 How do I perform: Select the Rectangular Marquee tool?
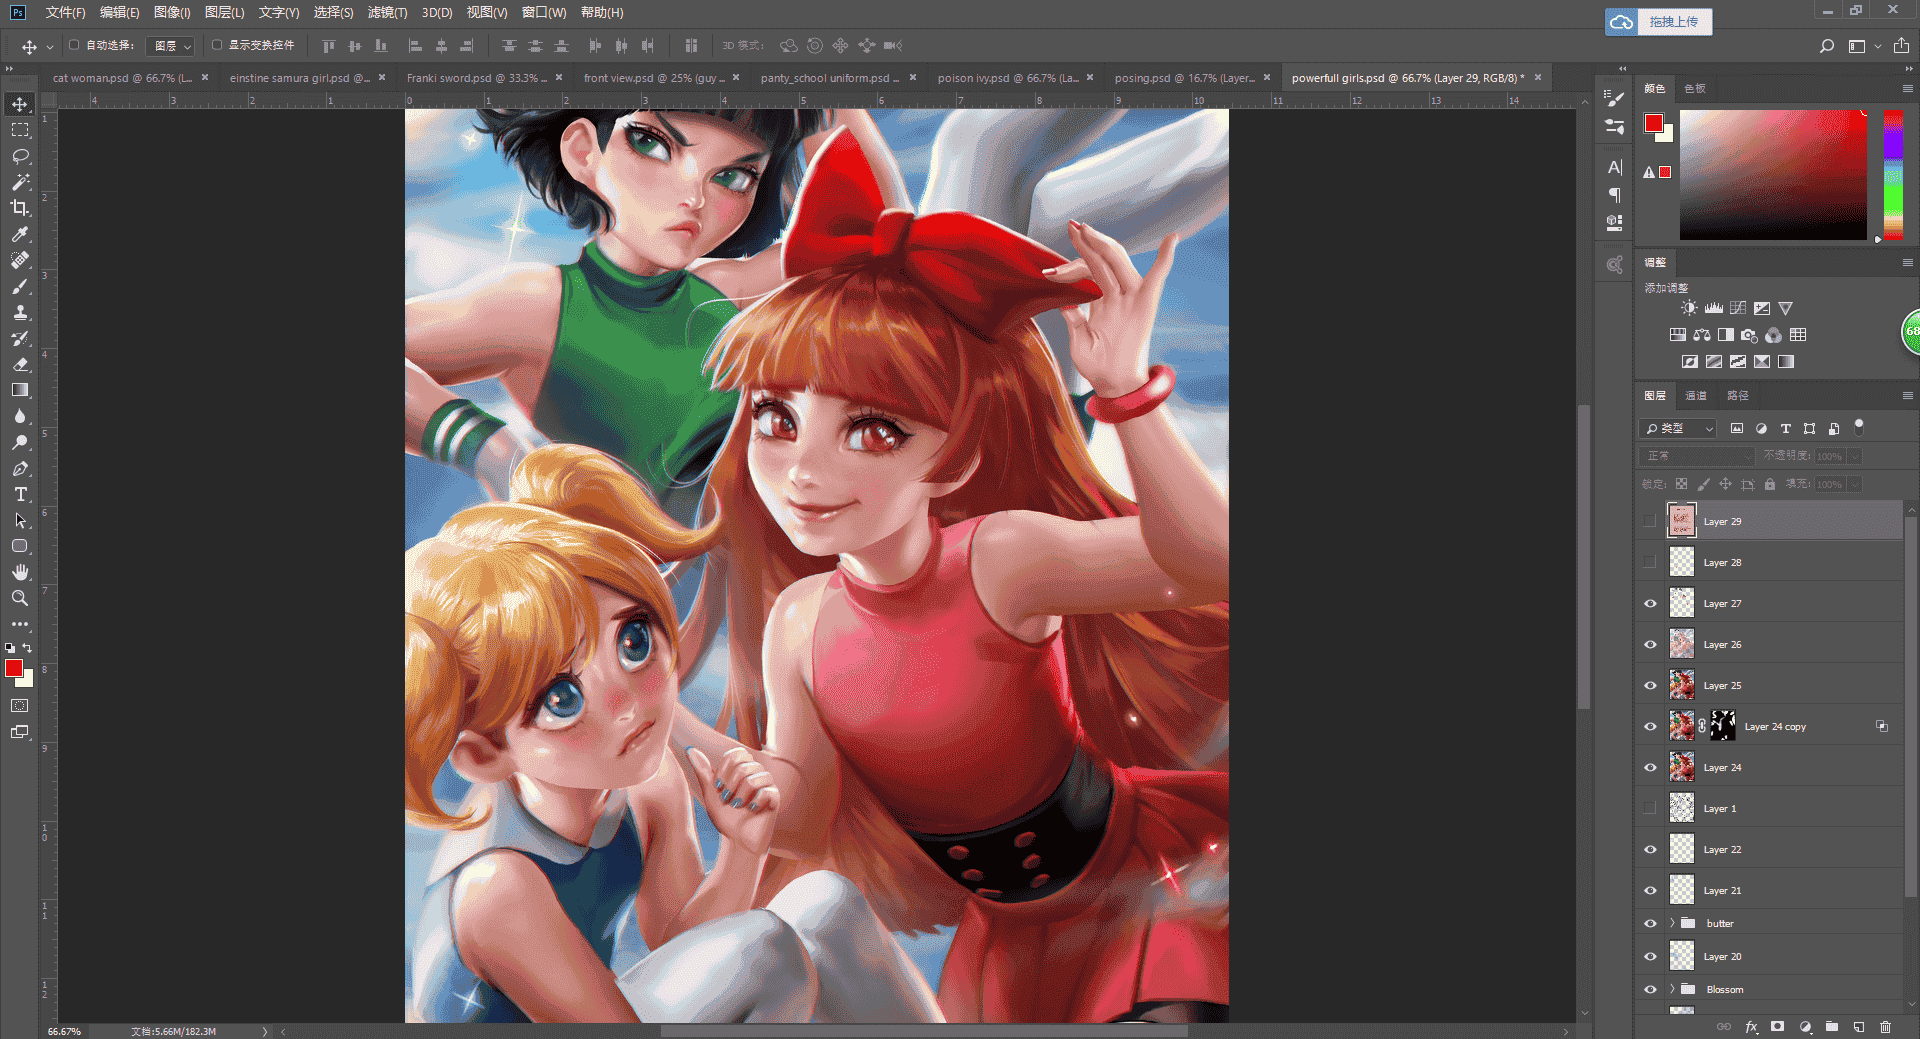(x=20, y=130)
